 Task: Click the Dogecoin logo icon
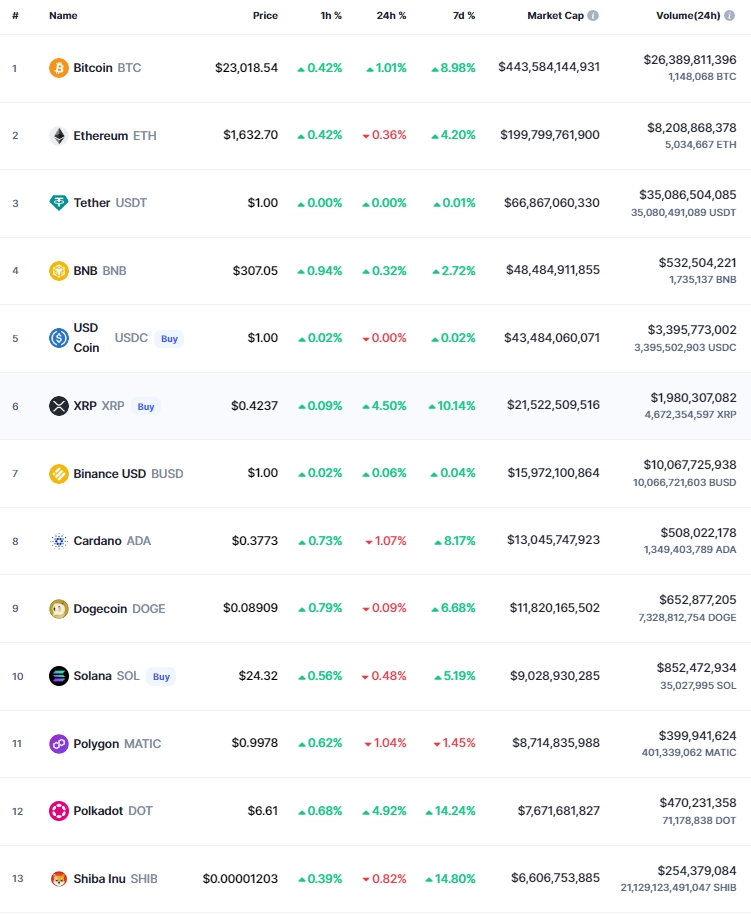58,609
